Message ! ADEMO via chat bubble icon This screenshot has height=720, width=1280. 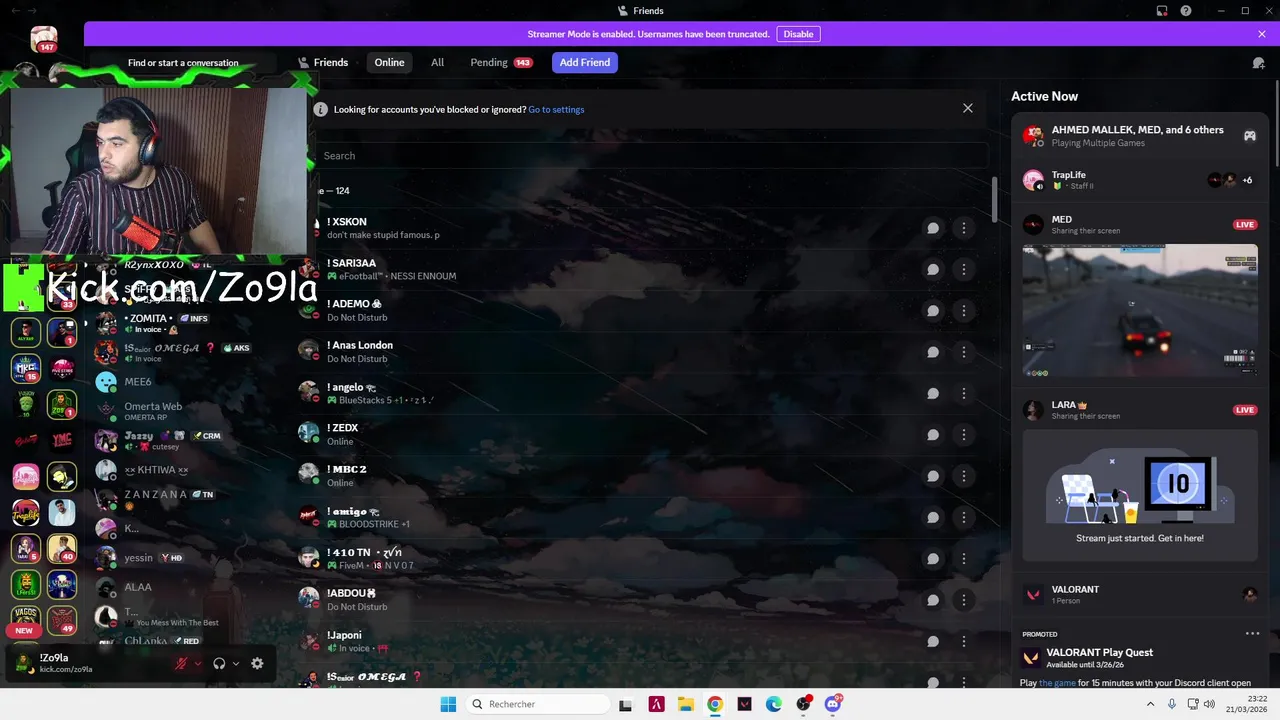coord(933,311)
